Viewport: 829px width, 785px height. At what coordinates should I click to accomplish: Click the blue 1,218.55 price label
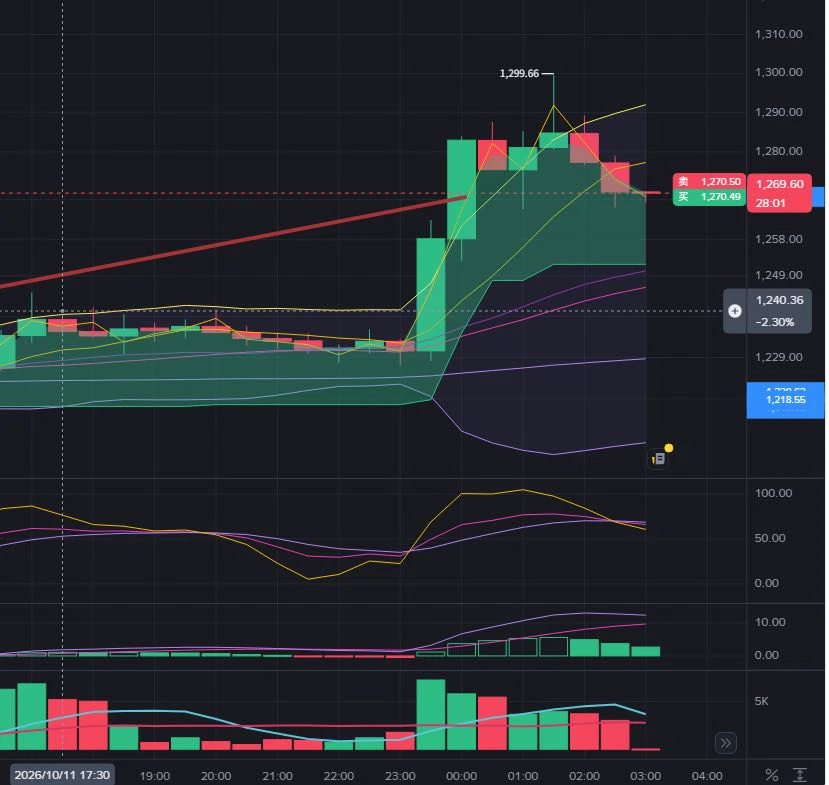(785, 400)
